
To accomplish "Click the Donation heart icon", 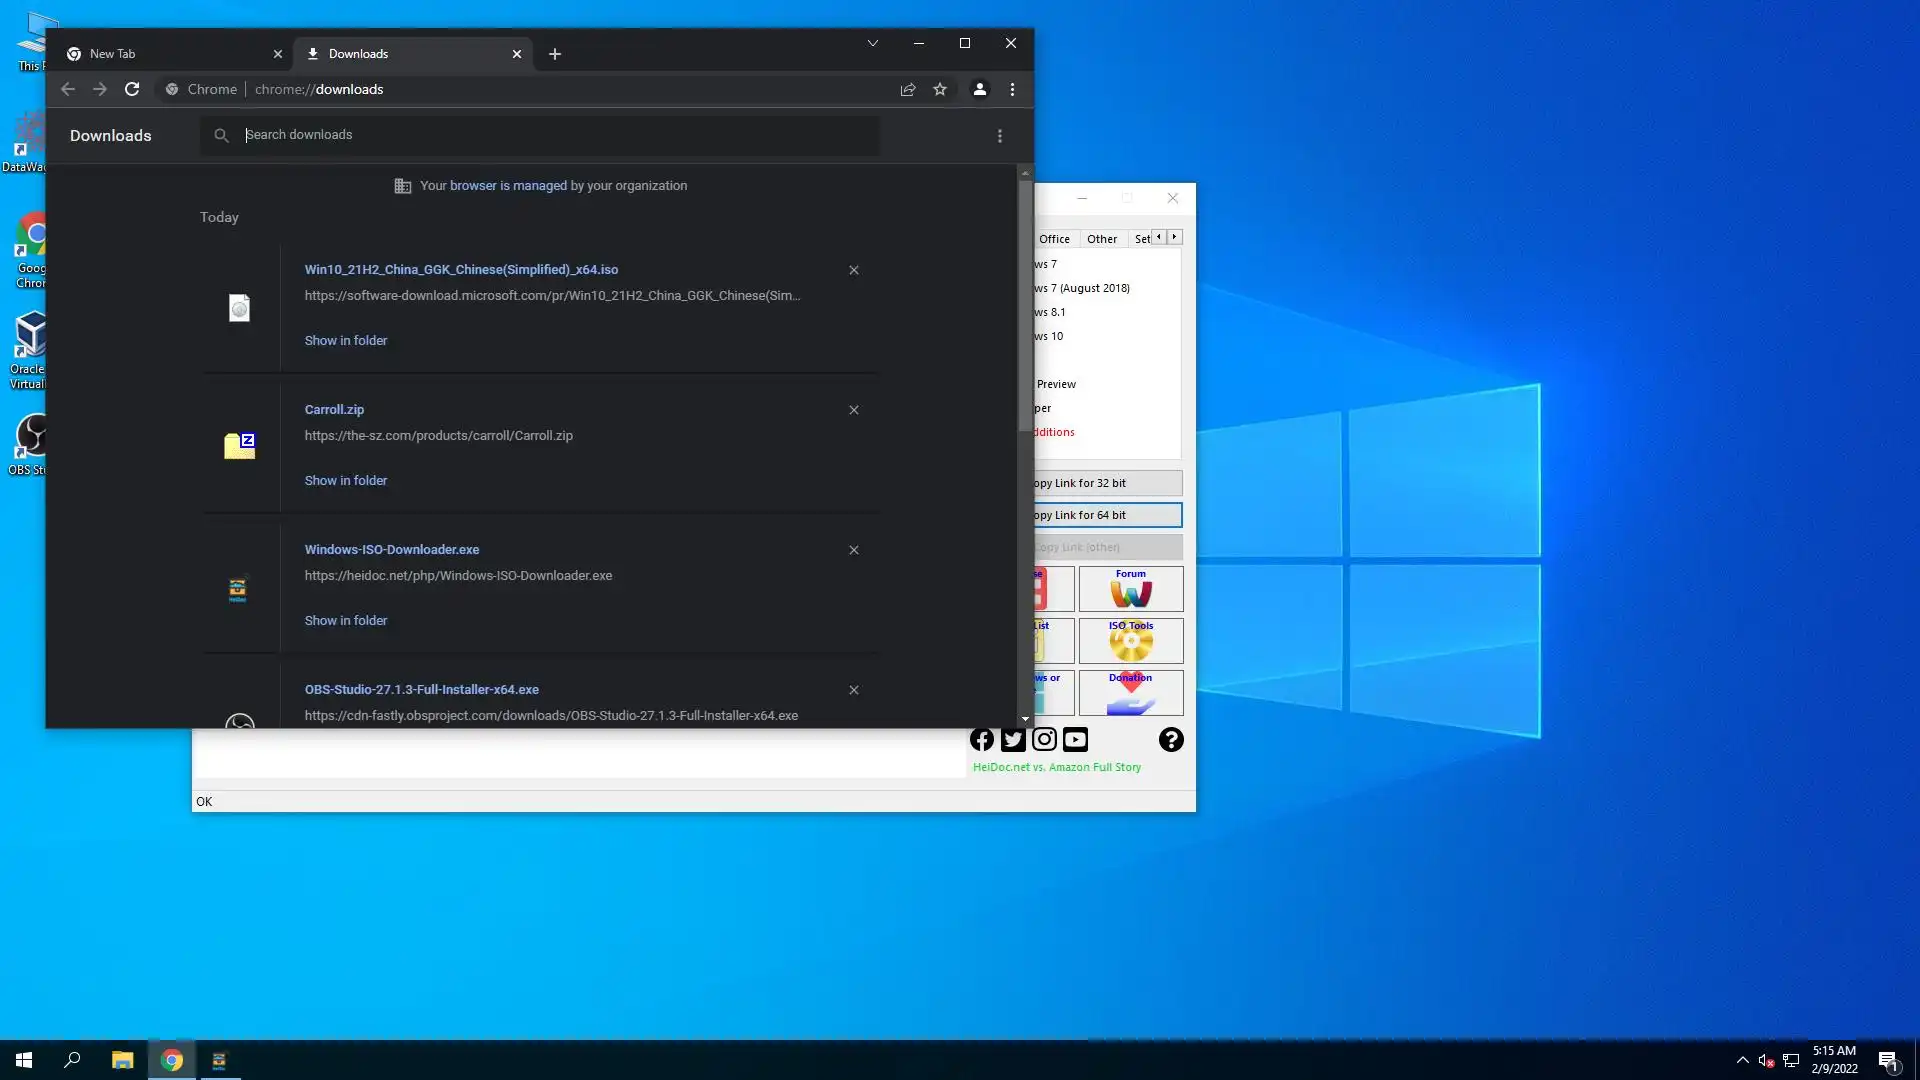I will coord(1131,693).
